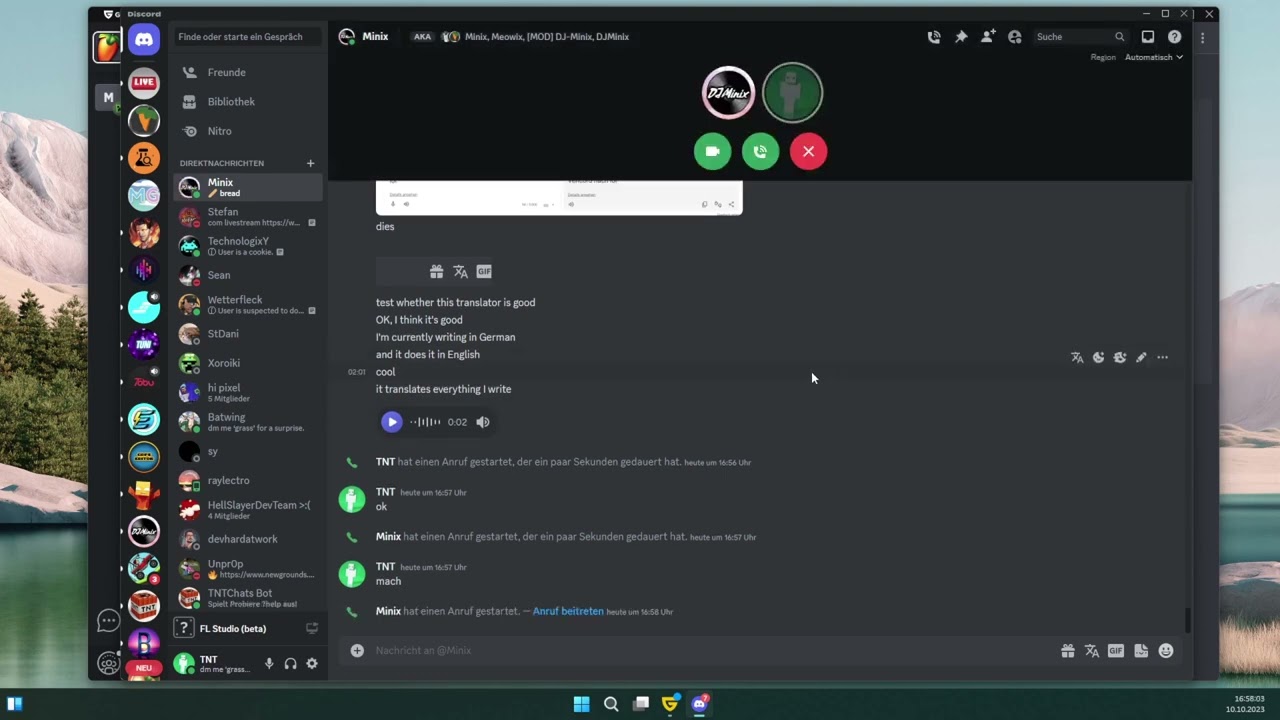The image size is (1280, 720).
Task: Decline call with red X button
Action: [x=808, y=151]
